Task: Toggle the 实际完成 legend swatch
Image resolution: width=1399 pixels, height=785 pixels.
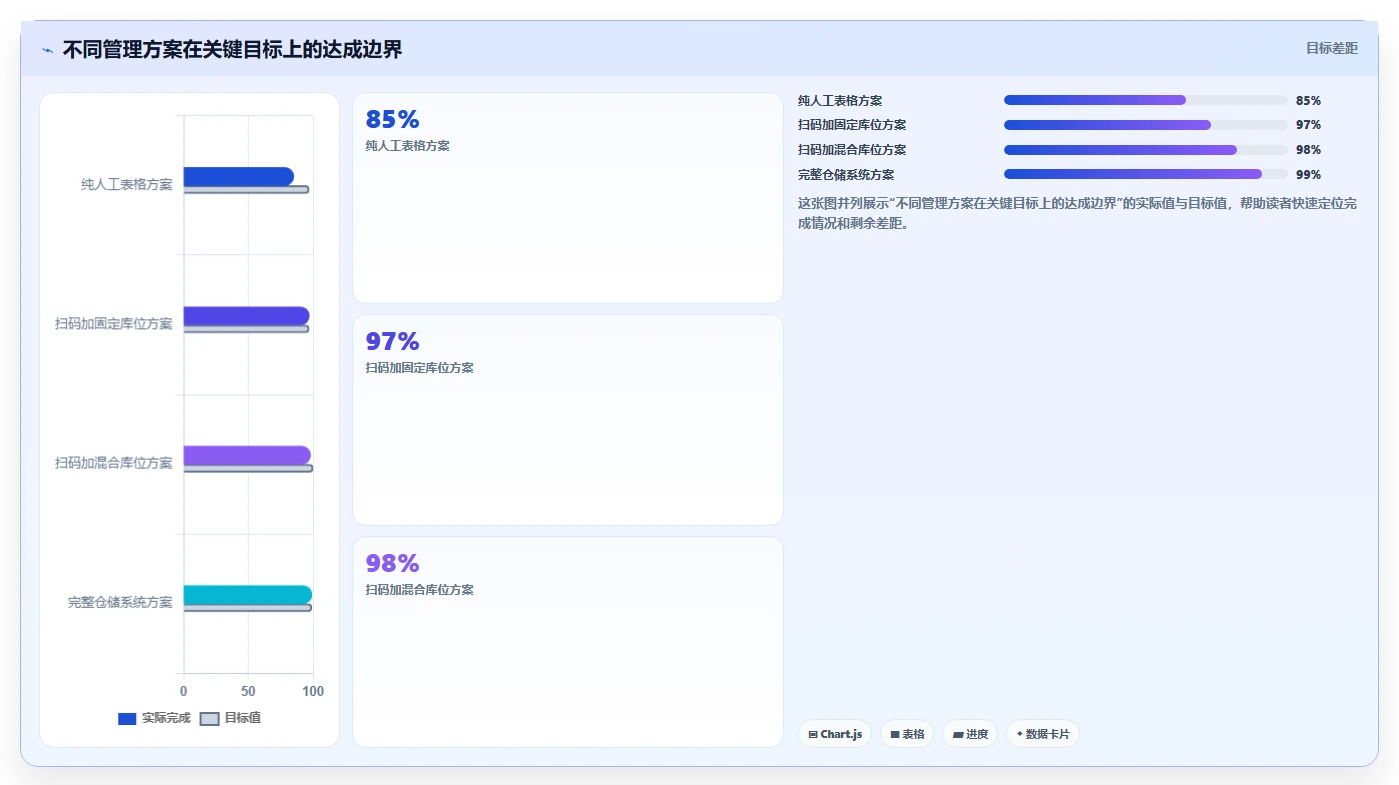Action: pos(127,719)
